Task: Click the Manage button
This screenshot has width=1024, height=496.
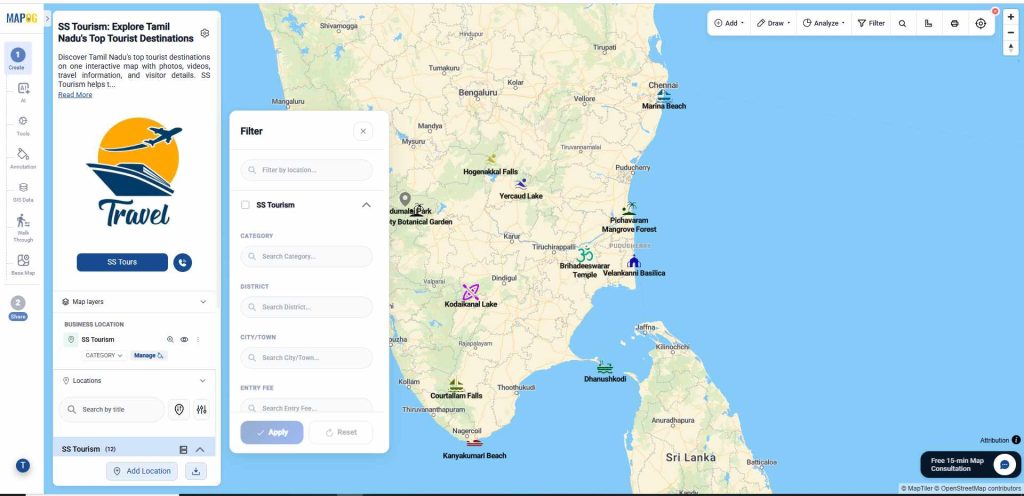Action: coord(149,356)
